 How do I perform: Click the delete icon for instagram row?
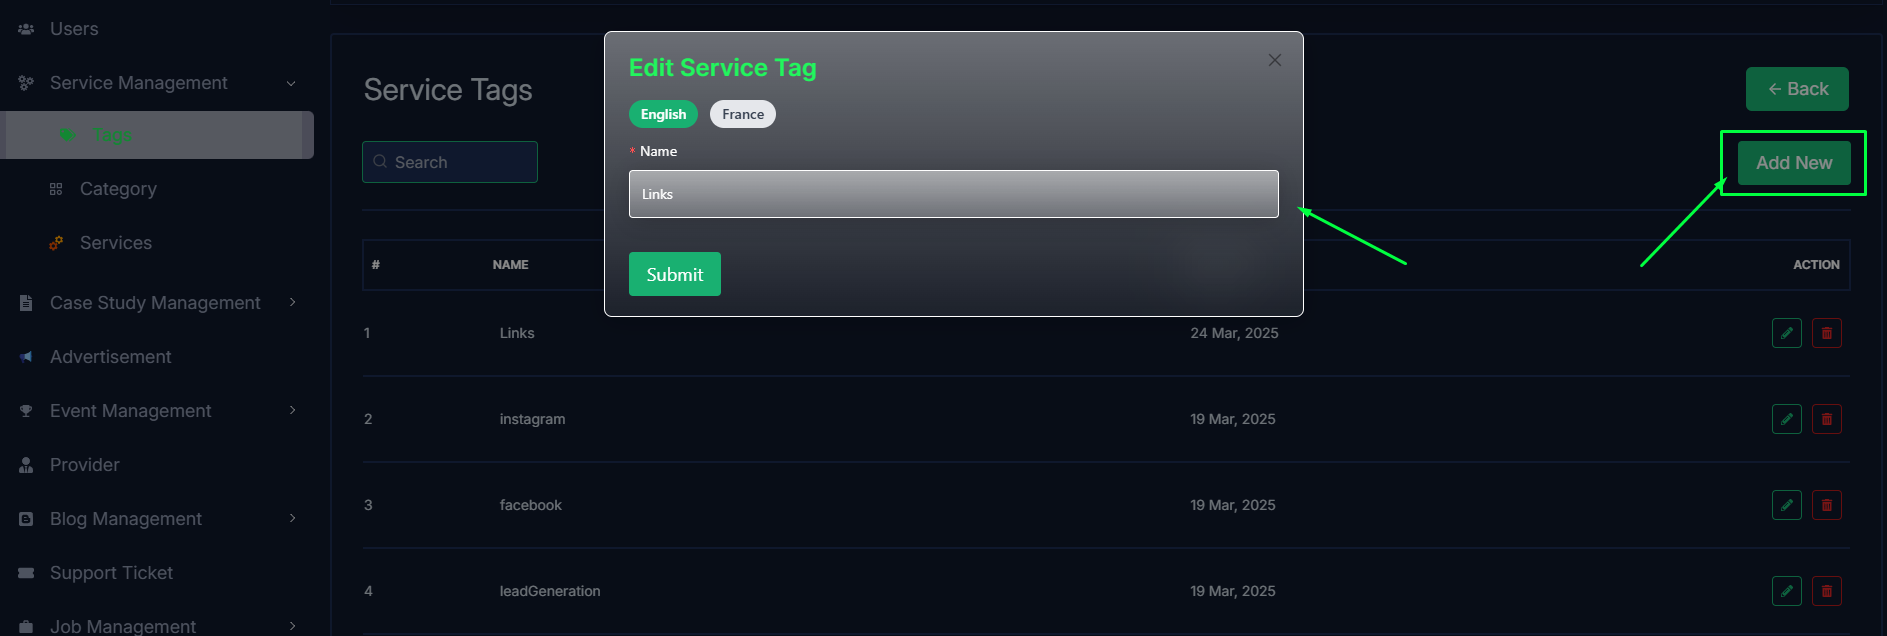(x=1826, y=419)
